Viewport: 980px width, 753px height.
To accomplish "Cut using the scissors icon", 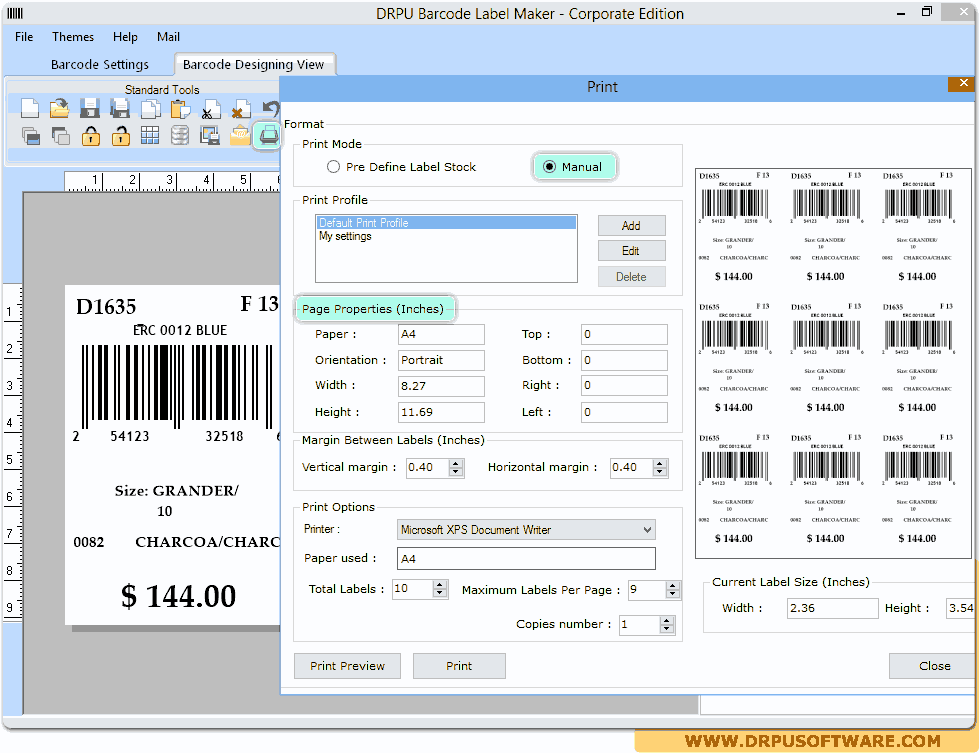I will pos(210,109).
